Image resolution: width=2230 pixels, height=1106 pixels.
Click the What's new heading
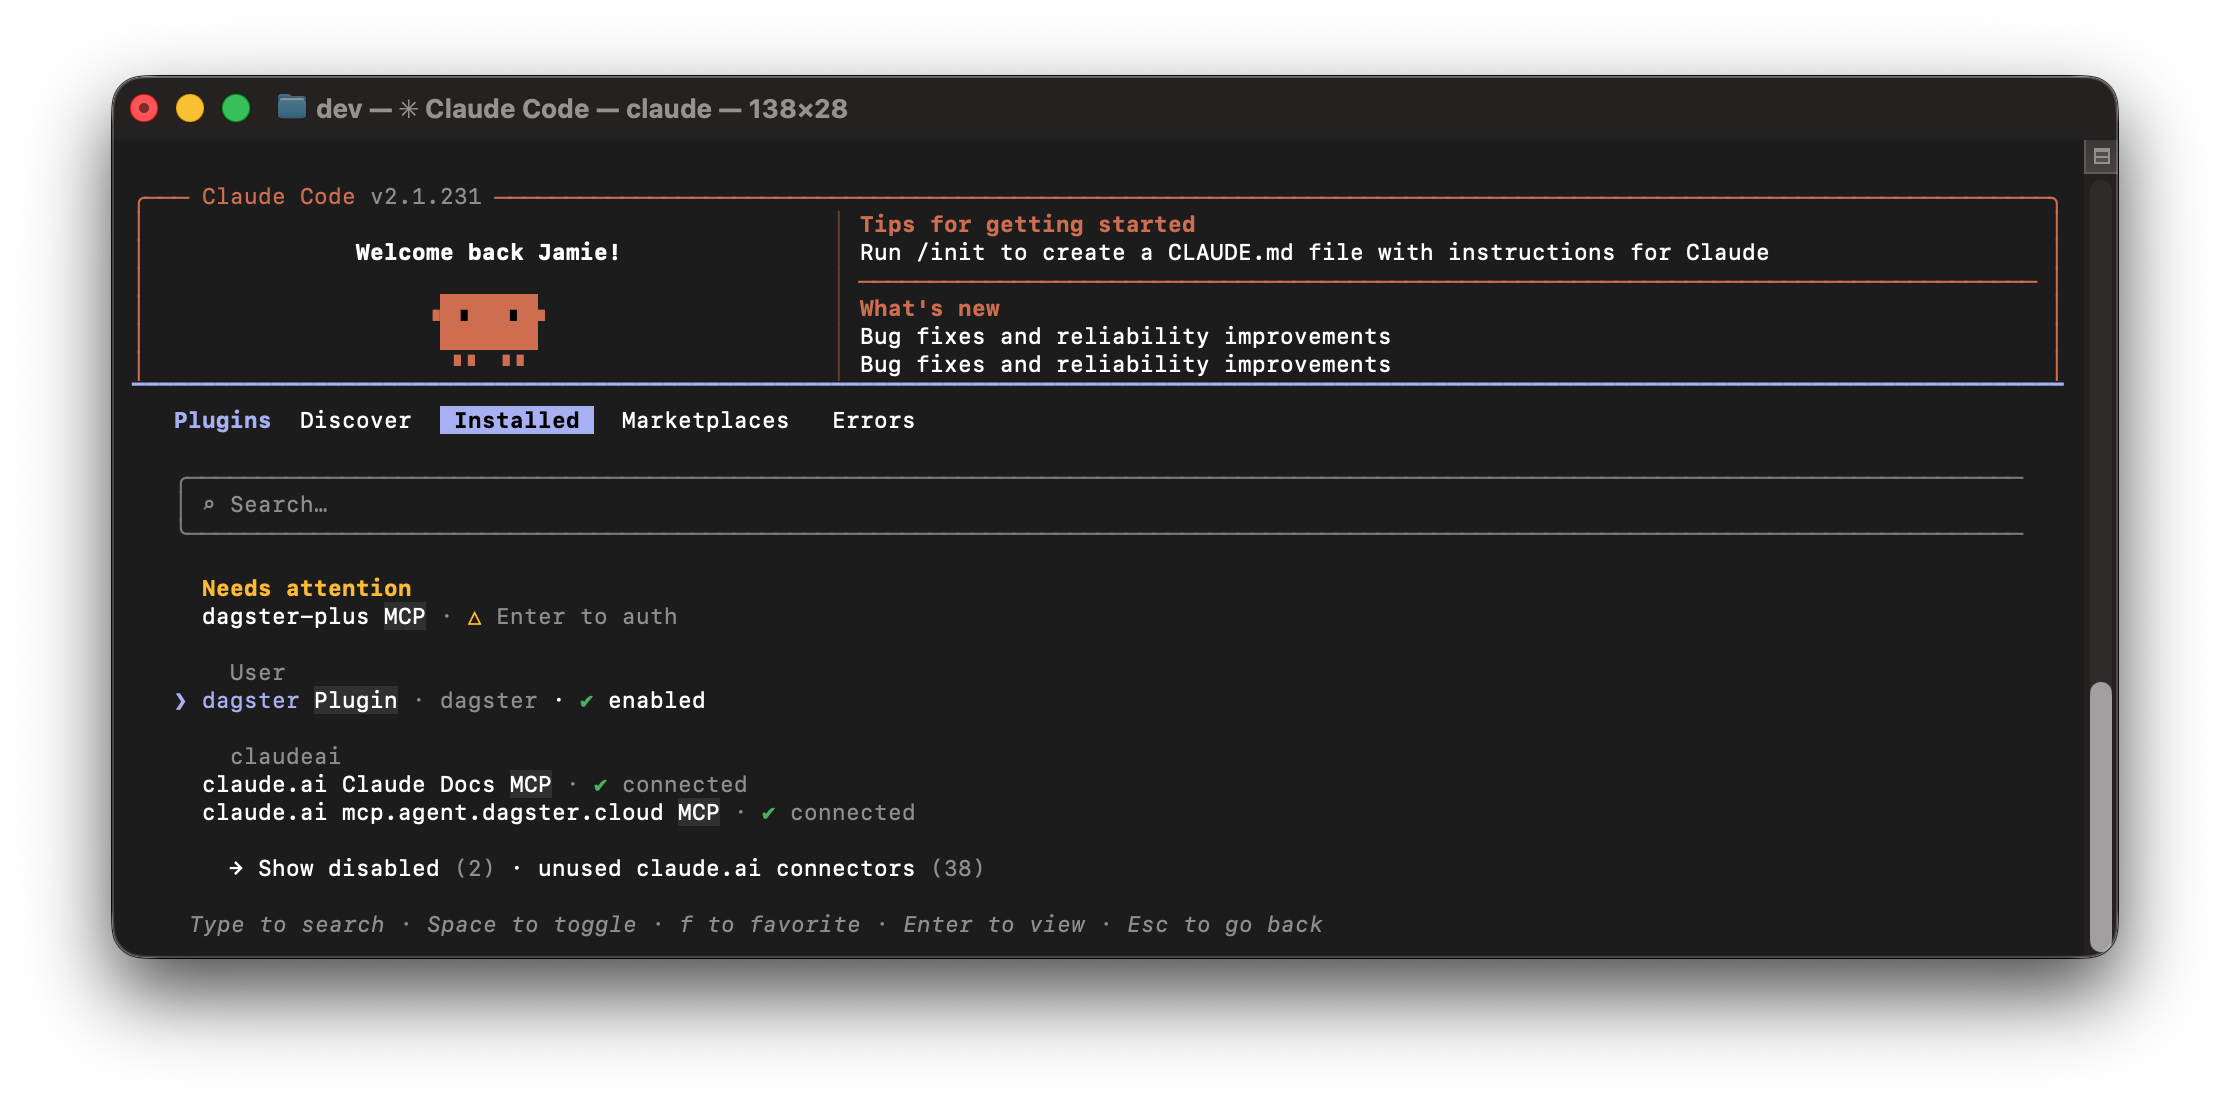coord(930,308)
